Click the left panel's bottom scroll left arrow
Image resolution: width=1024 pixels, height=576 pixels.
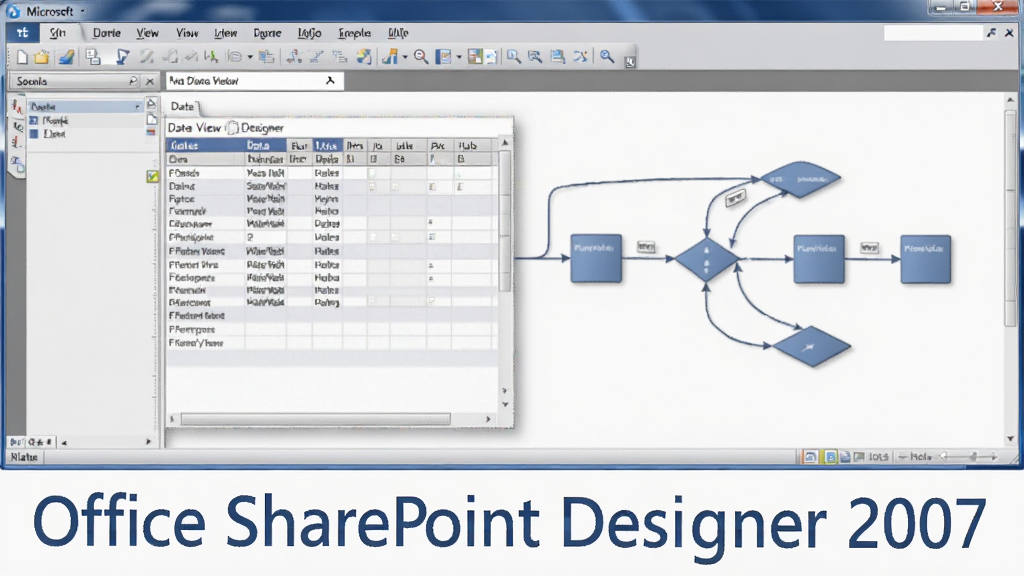point(64,443)
